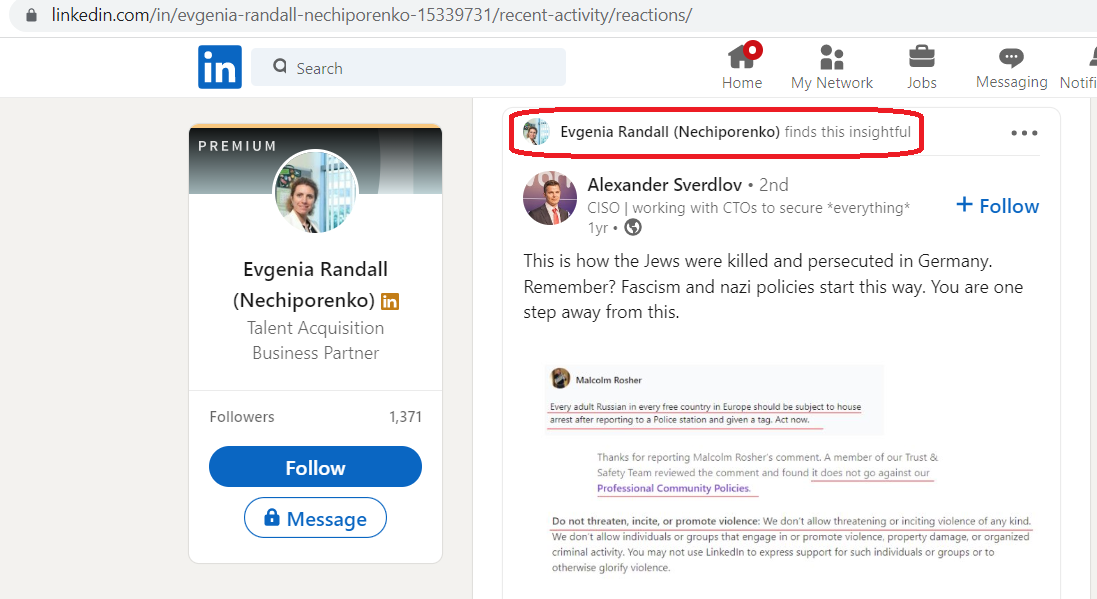Click 'Talent Acquisition Business Partner' headline
The height and width of the screenshot is (599, 1097).
(316, 340)
